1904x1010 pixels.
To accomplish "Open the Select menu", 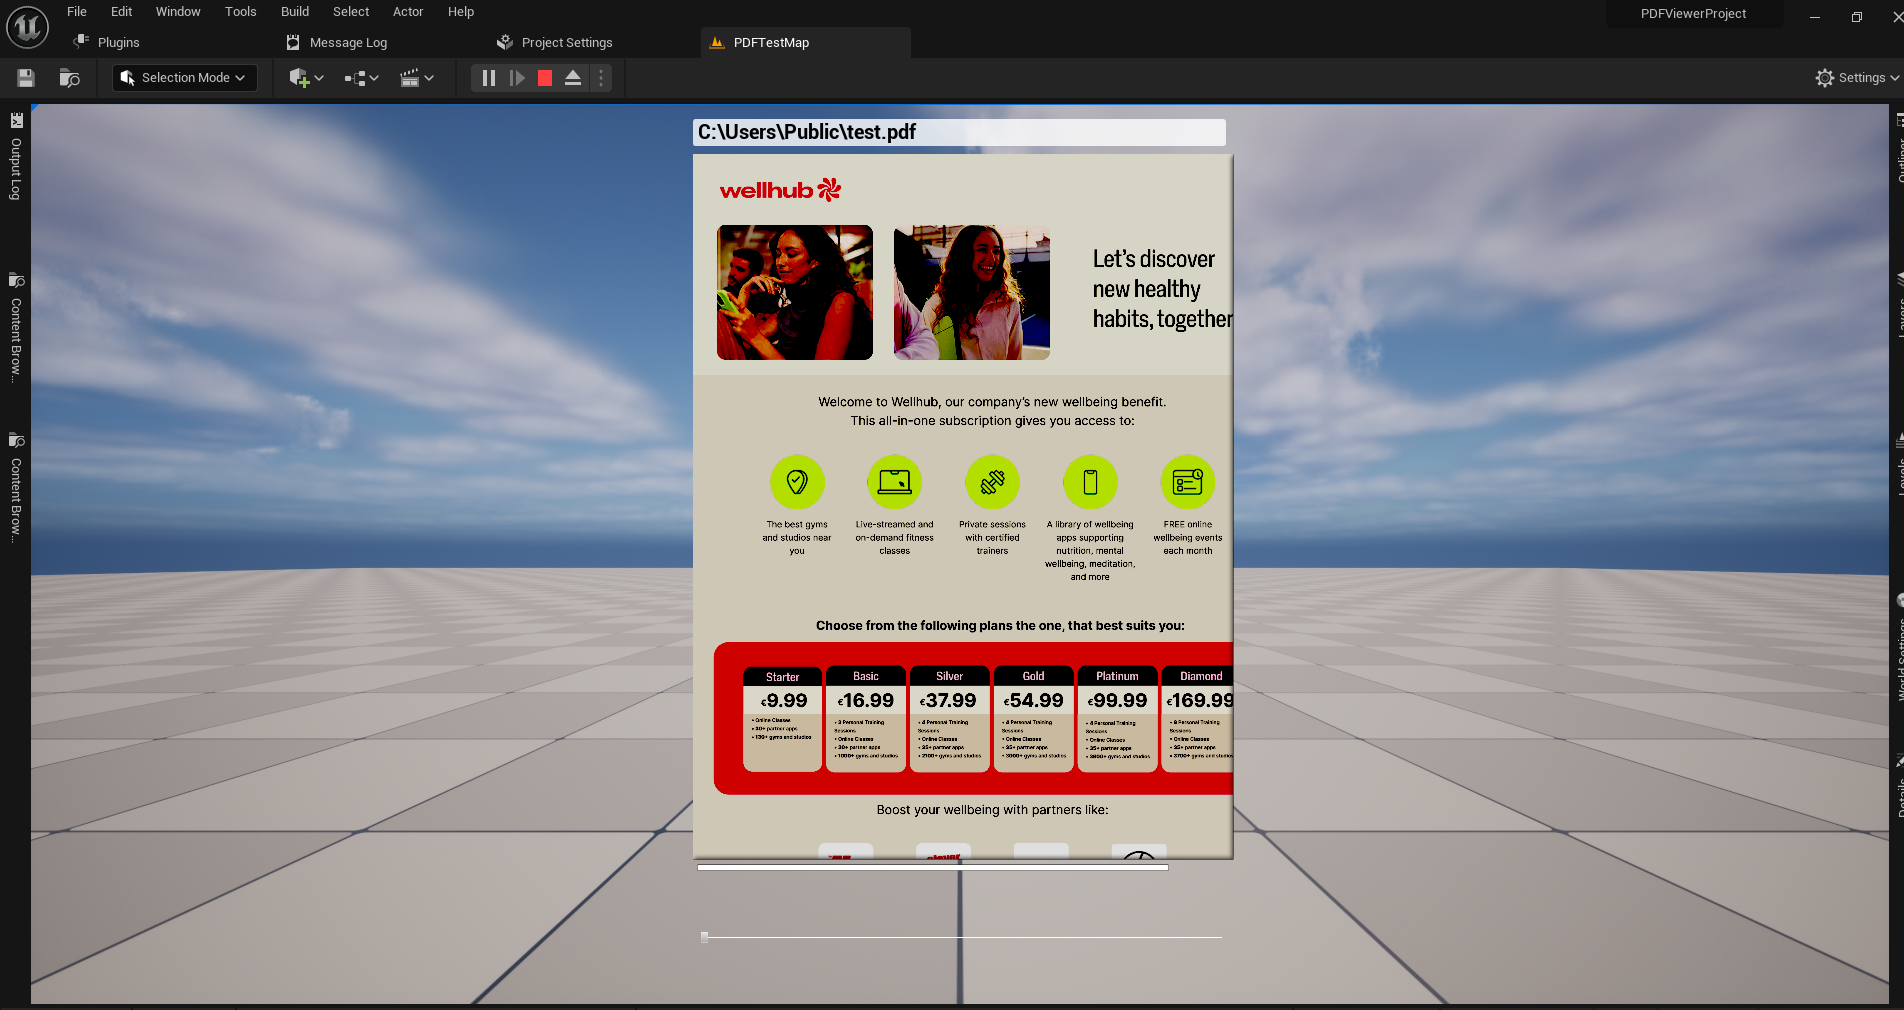I will click(351, 12).
